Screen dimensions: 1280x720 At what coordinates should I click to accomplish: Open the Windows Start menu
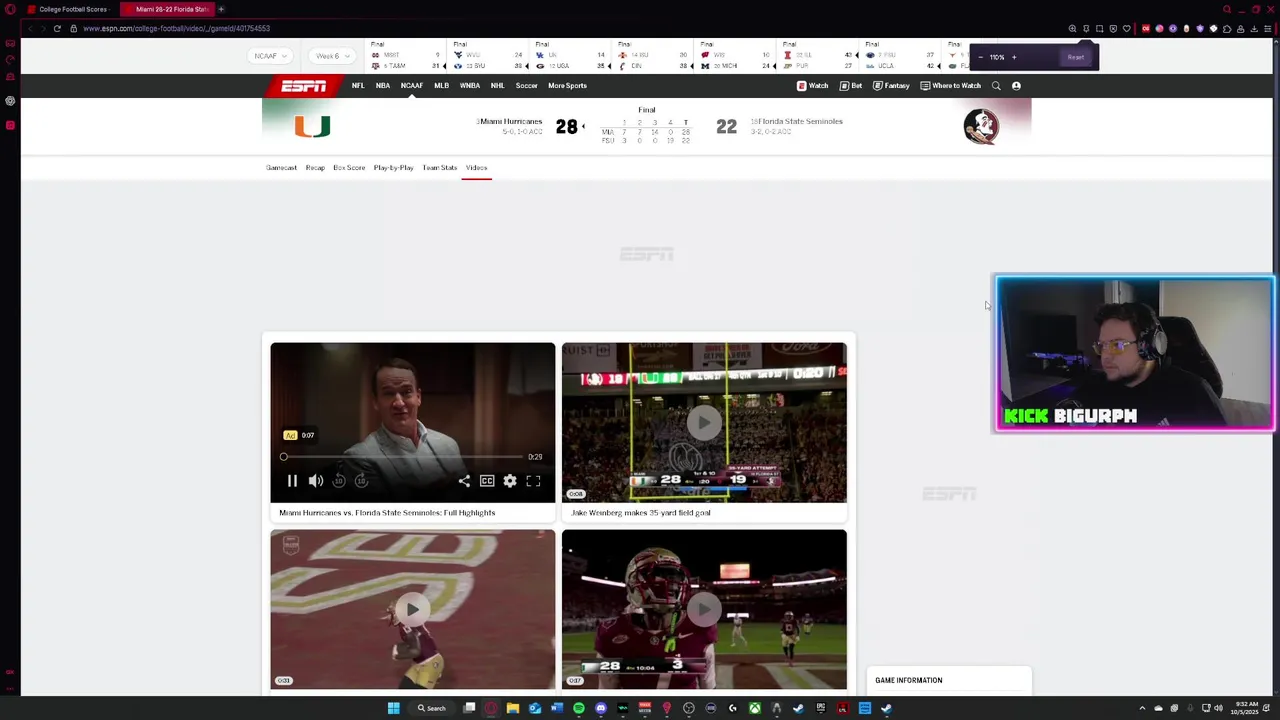click(393, 708)
